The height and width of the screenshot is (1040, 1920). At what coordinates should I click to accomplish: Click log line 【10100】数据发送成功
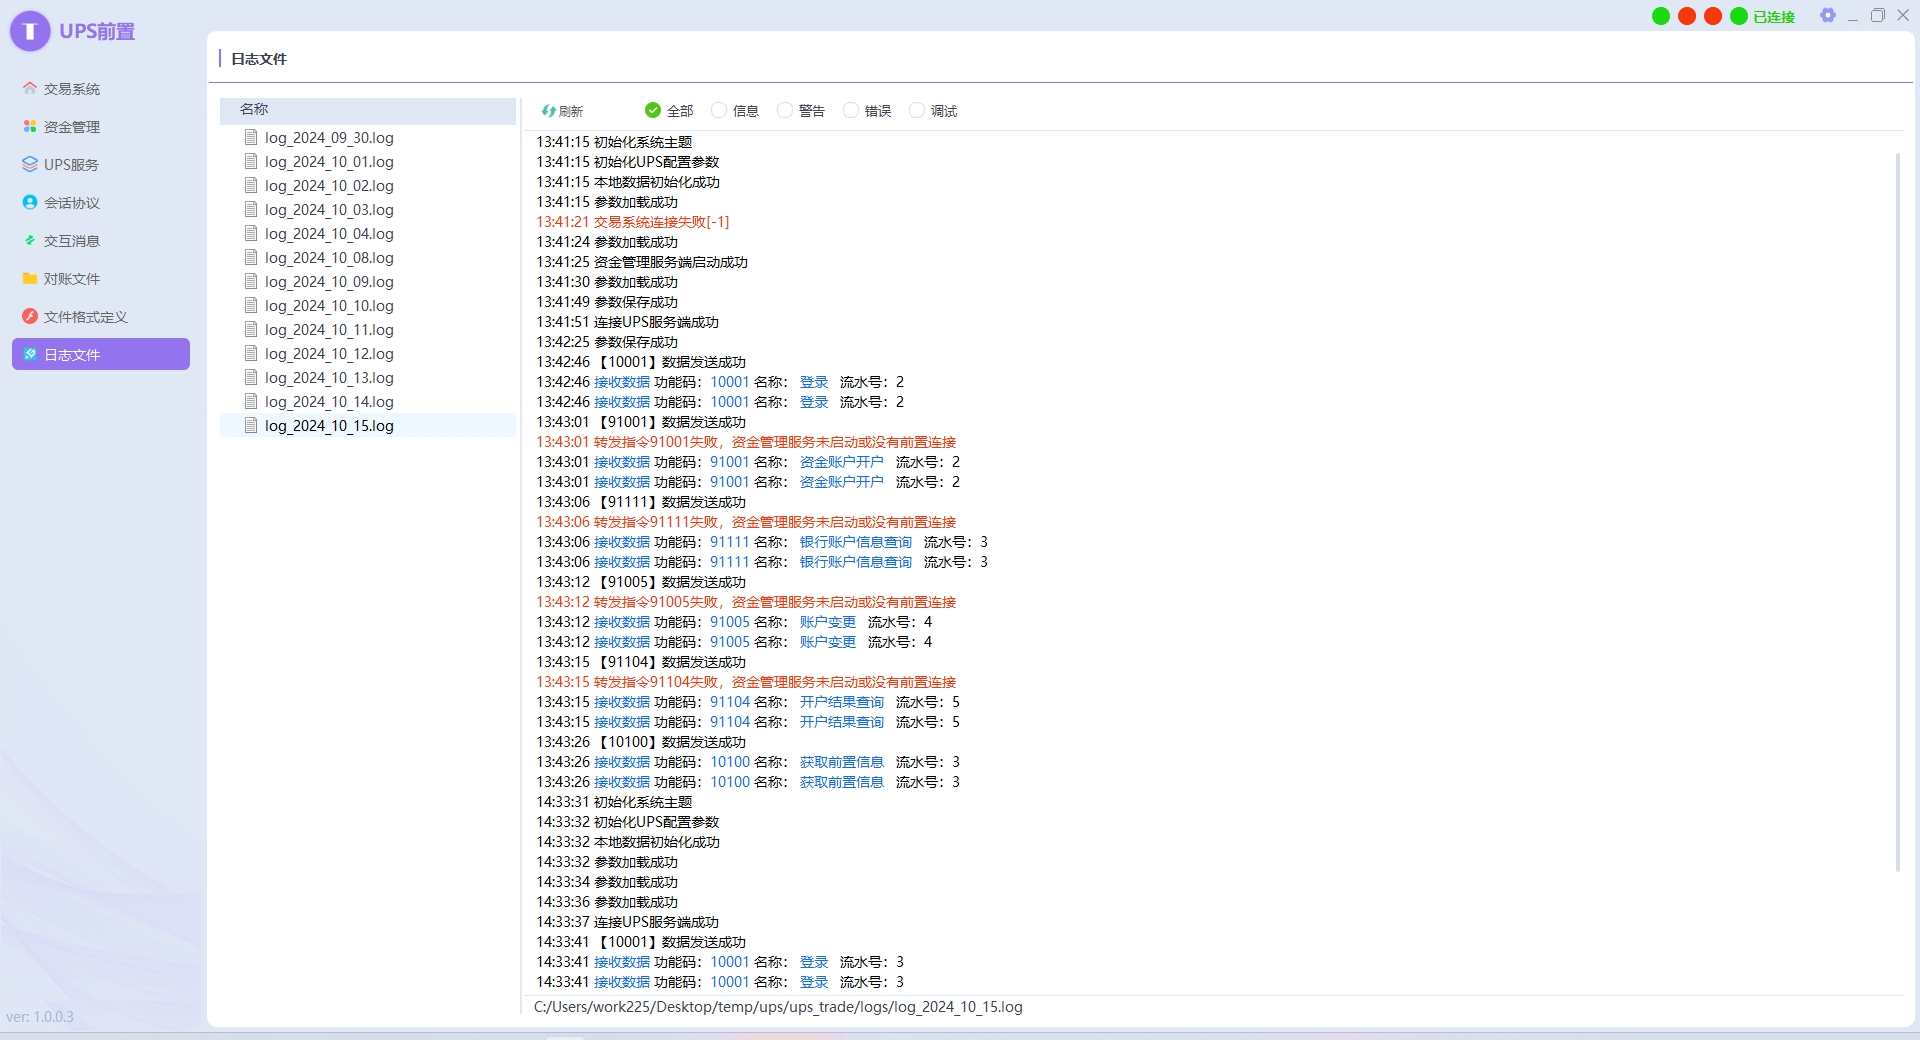point(641,742)
